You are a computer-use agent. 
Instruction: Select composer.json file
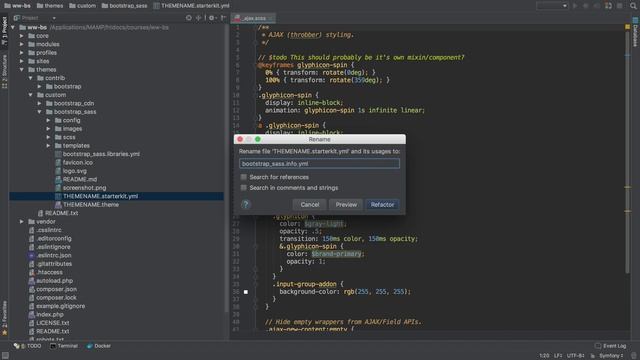coord(56,289)
